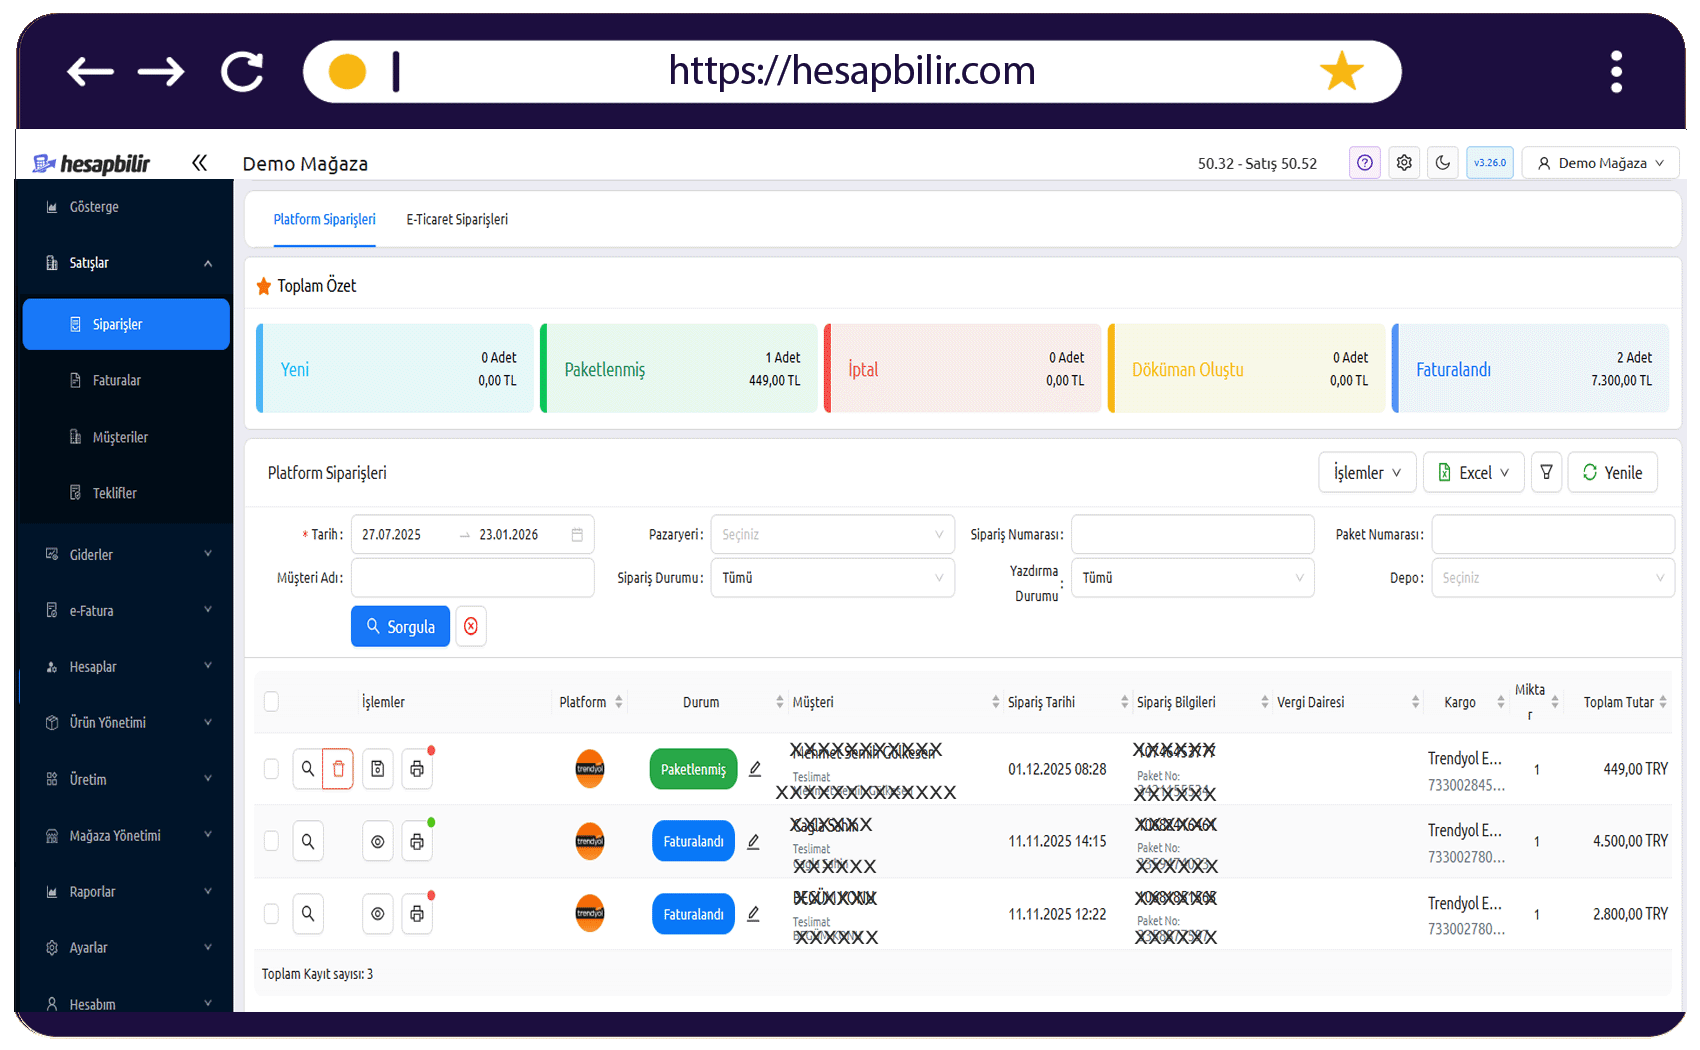Screen dimensions: 1700x1050
Task: Click the browser forward arrow
Action: 161,72
